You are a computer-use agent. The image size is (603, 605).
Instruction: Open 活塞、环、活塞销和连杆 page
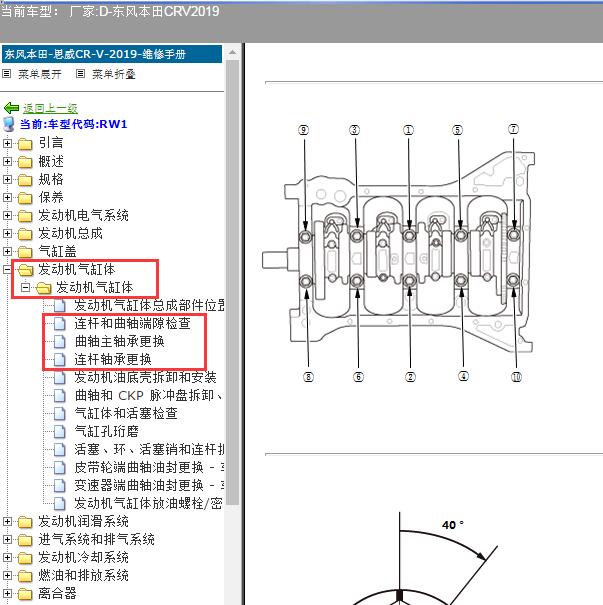tap(149, 450)
